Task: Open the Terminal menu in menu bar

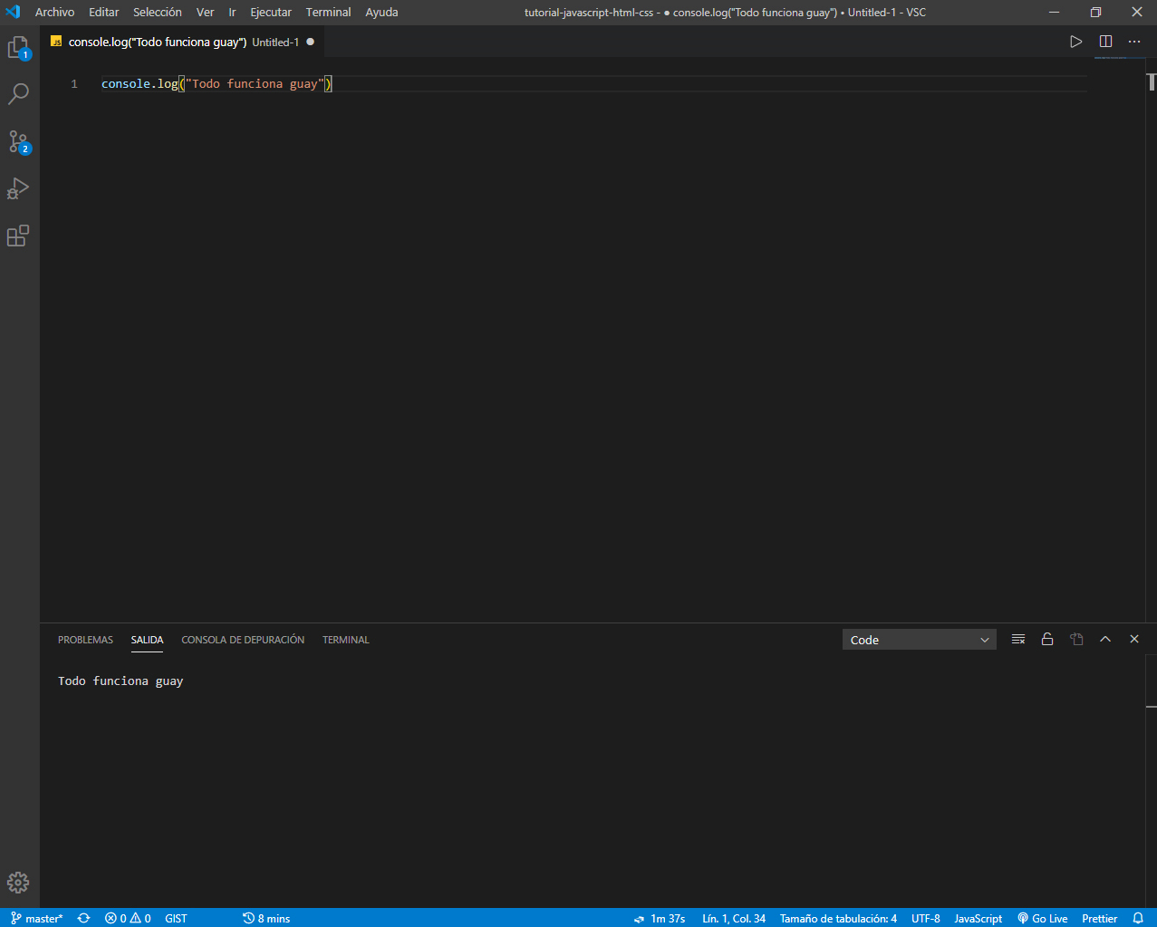Action: click(x=328, y=13)
